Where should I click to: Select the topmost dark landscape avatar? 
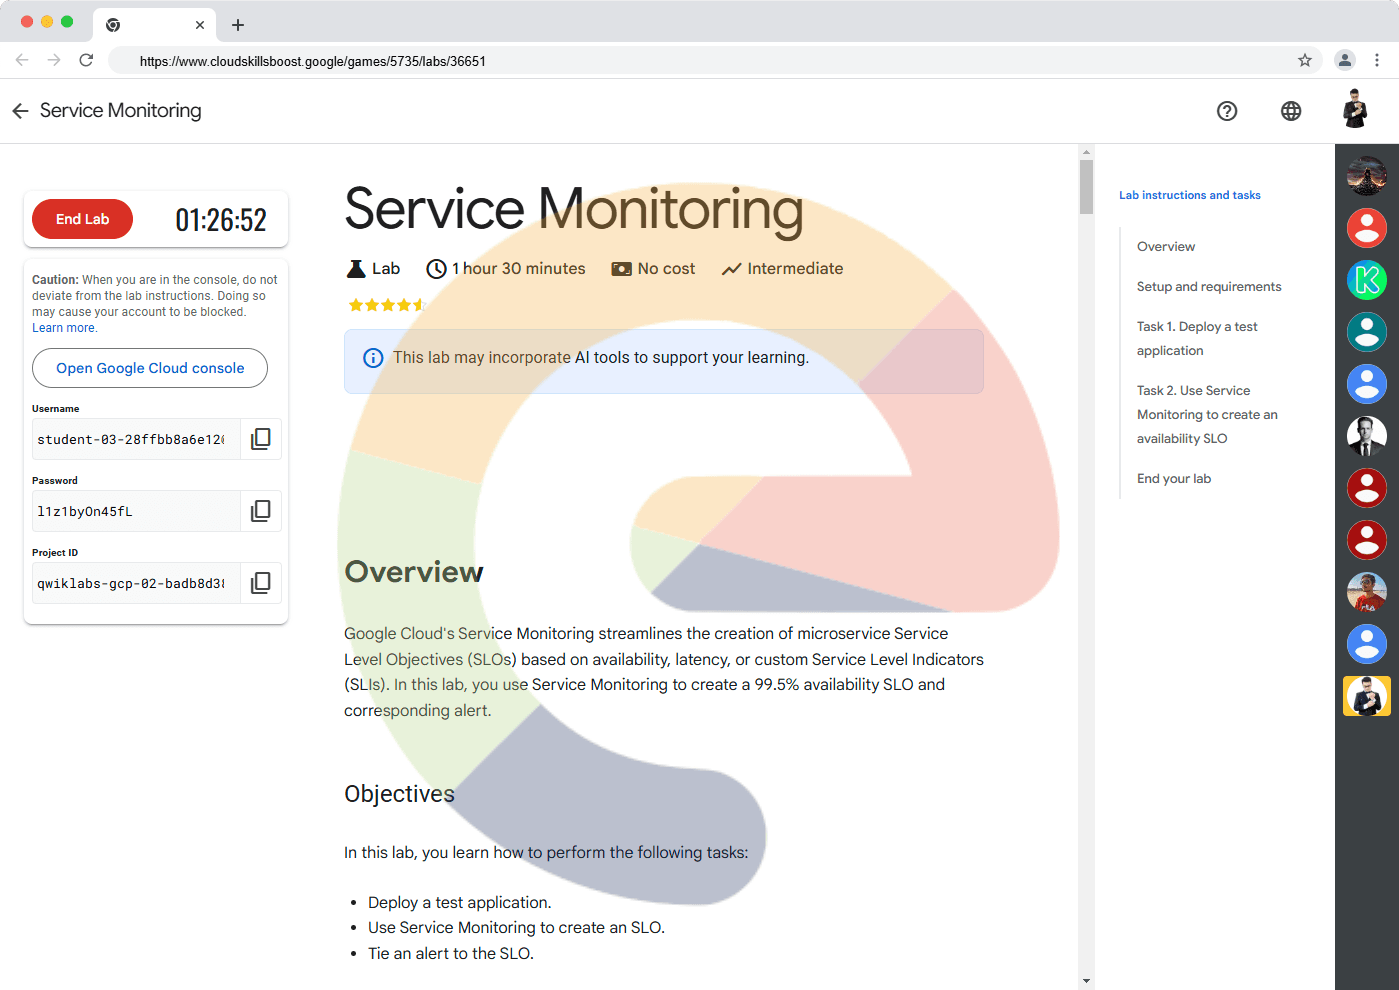point(1367,176)
